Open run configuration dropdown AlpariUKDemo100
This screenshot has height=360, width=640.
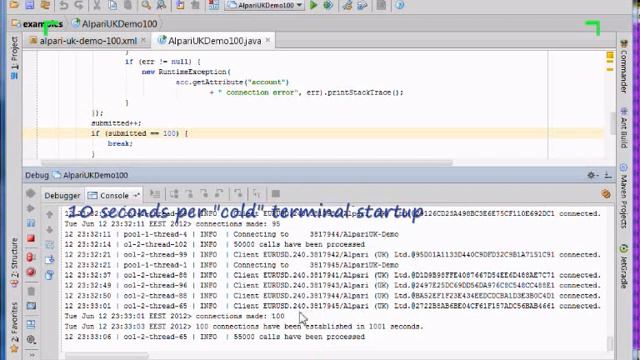(x=264, y=5)
